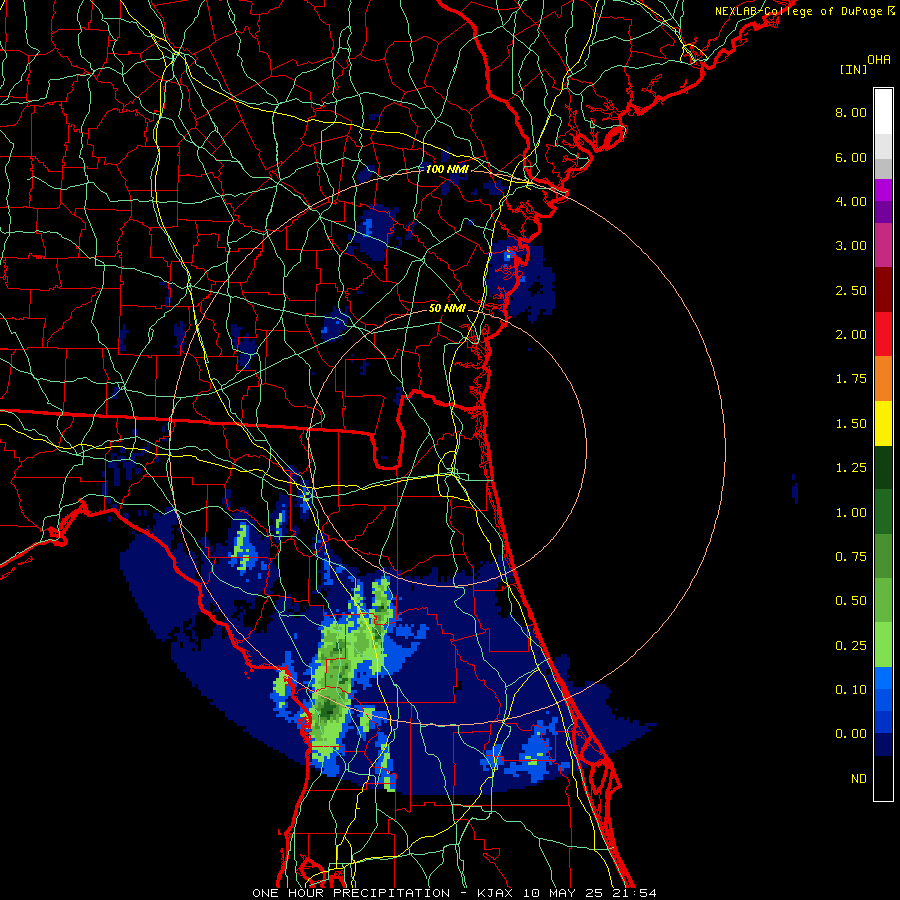Select the 1.75 legend value
900x900 pixels.
point(851,379)
